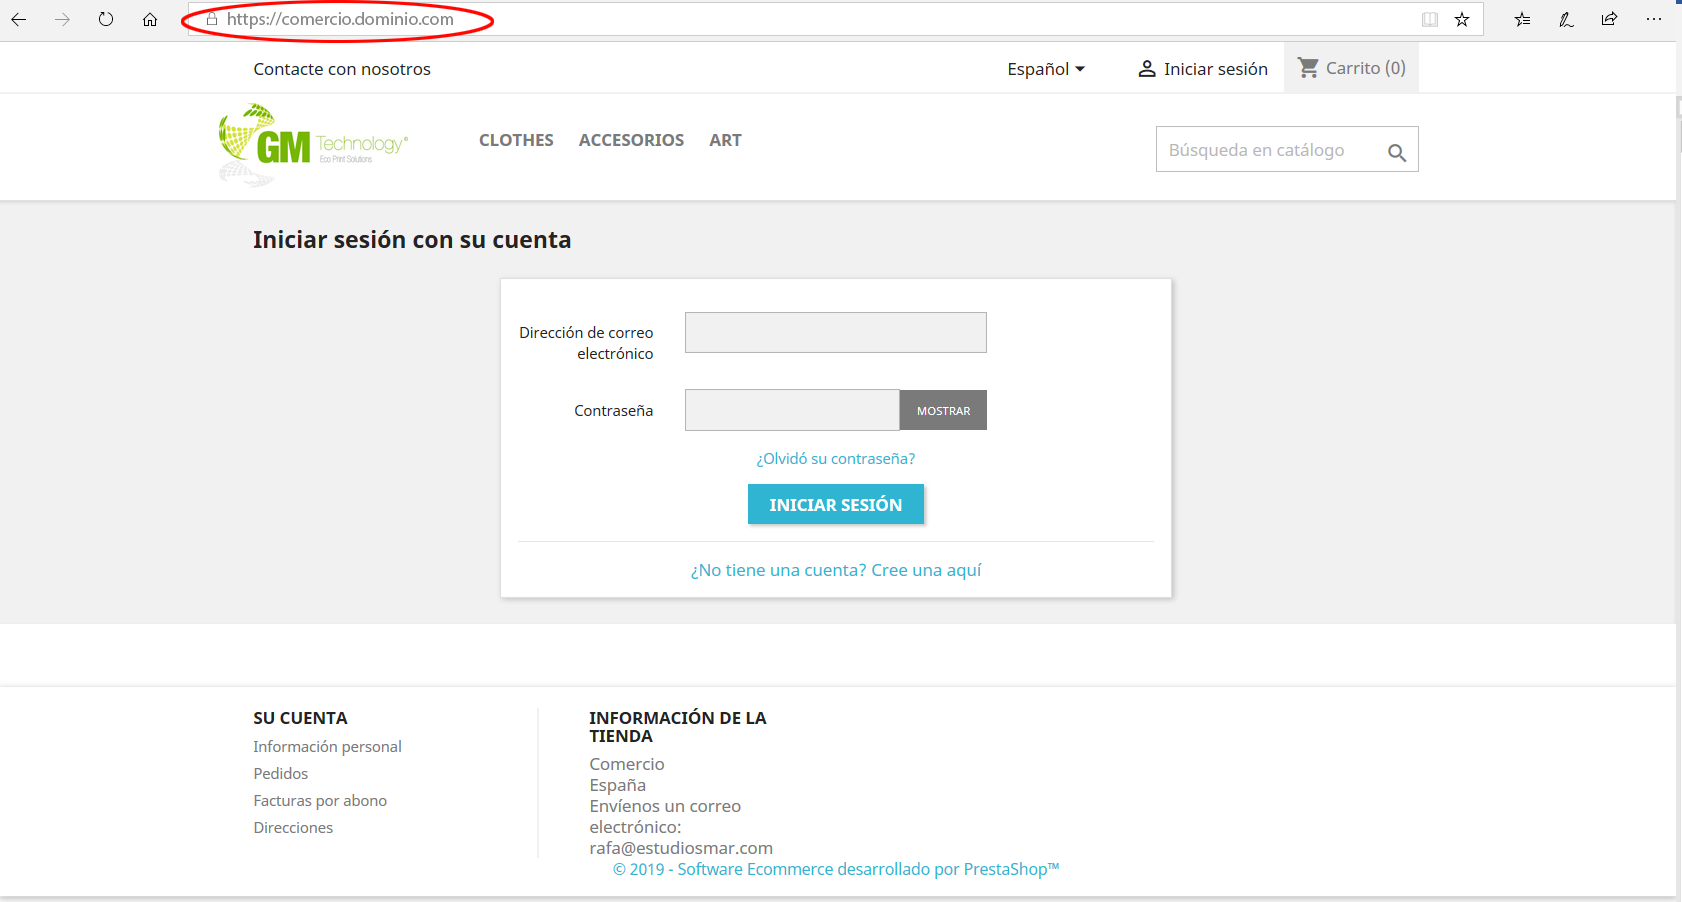Click the browser back arrow
The height and width of the screenshot is (902, 1682).
click(x=19, y=19)
